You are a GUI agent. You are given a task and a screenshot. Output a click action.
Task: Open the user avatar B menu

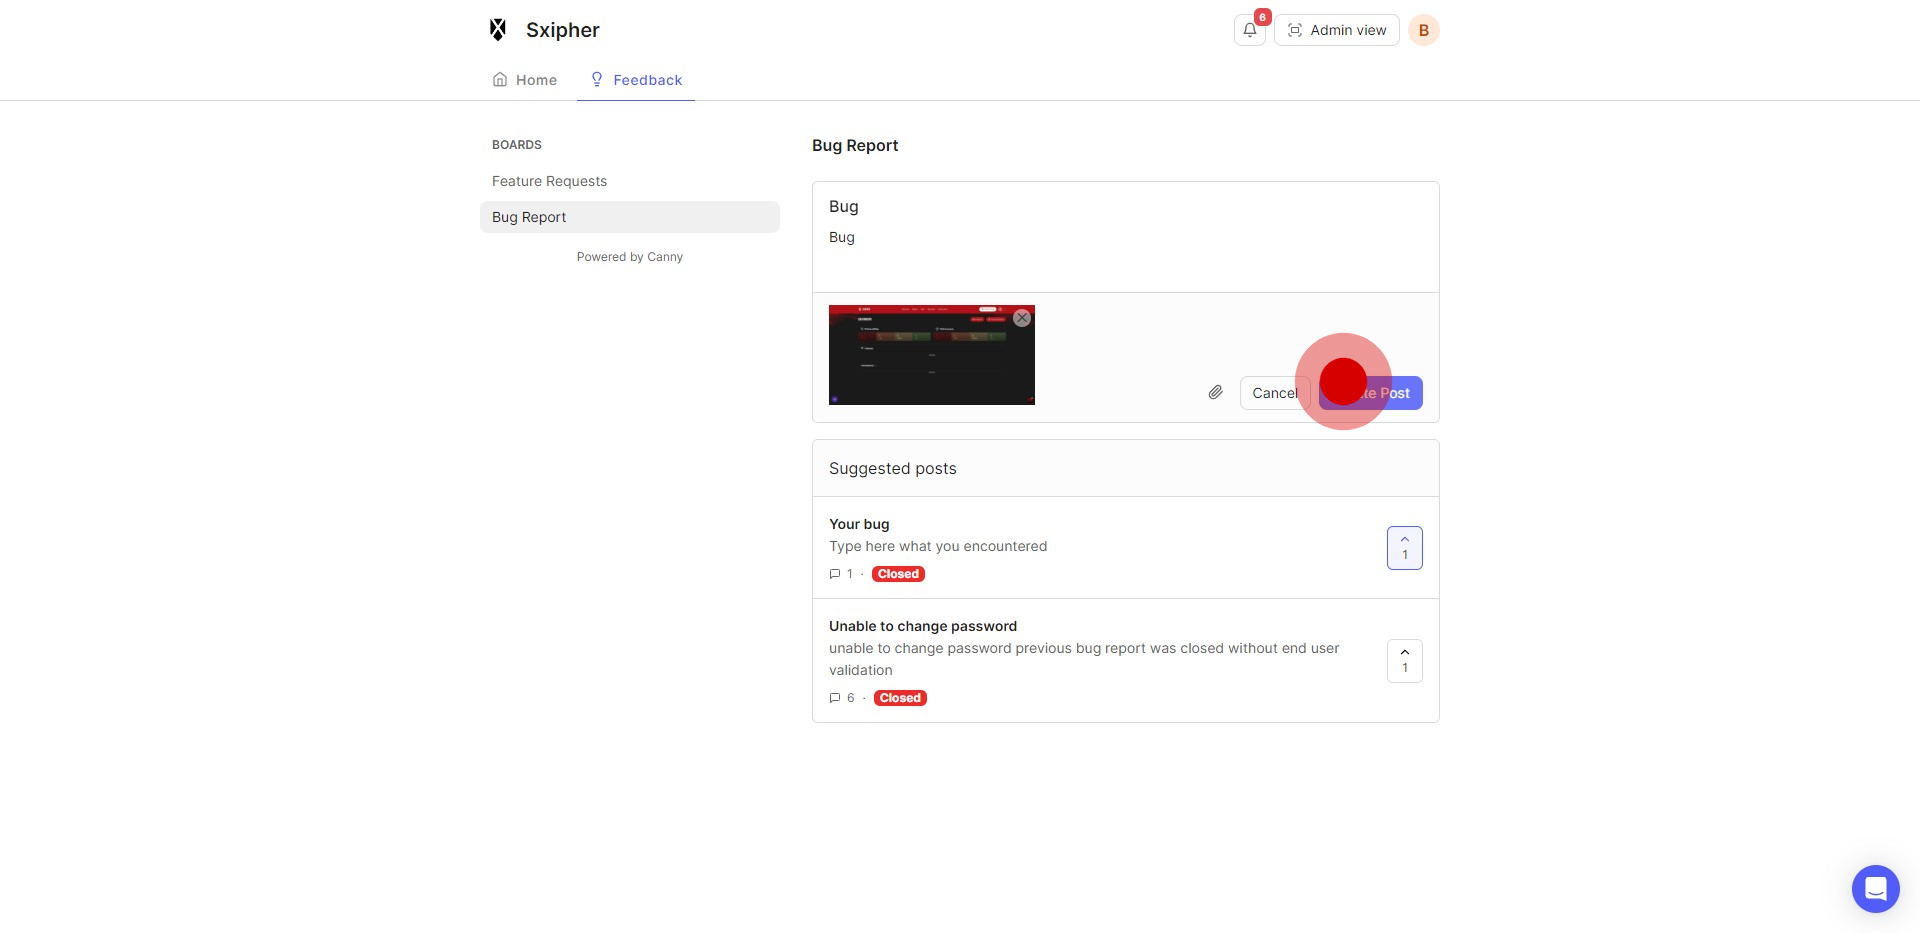[x=1423, y=30]
